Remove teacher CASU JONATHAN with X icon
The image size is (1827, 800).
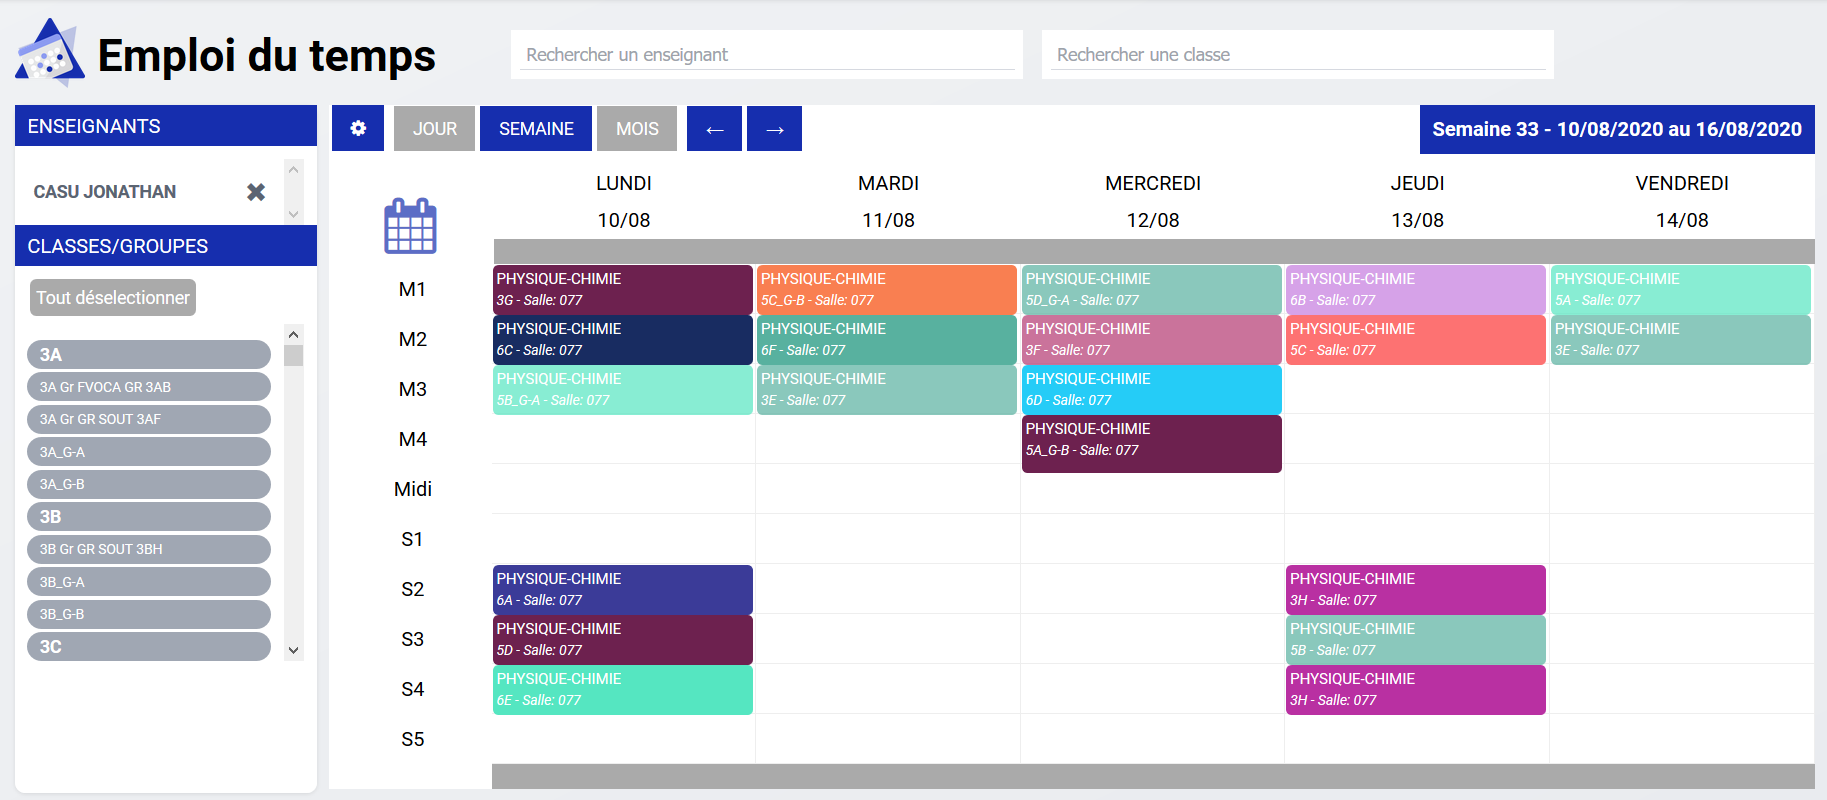(256, 192)
